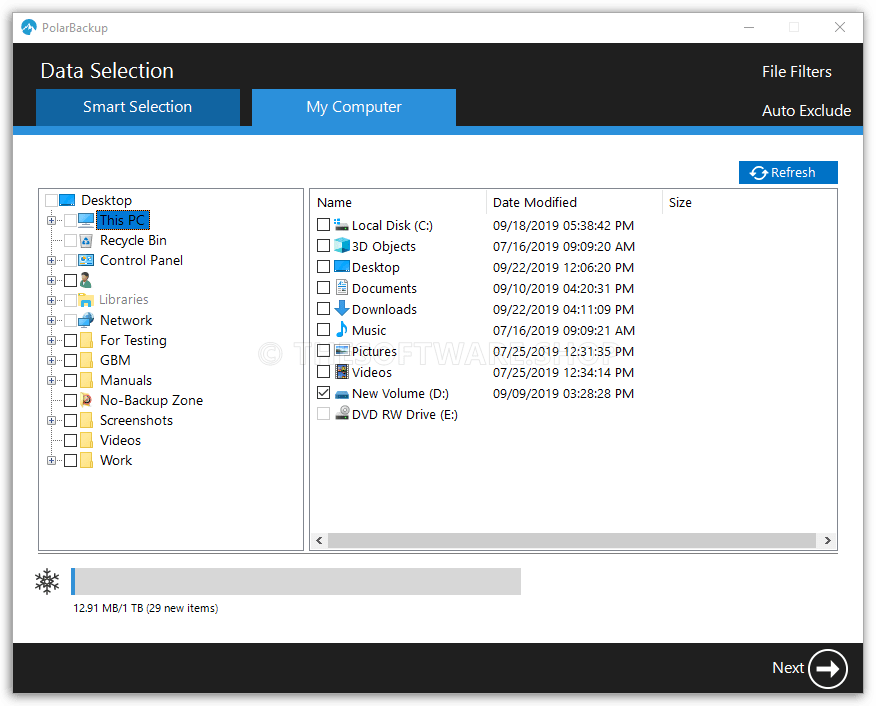This screenshot has width=876, height=706.
Task: Click the DVD RW Drive disc icon
Action: click(x=341, y=413)
